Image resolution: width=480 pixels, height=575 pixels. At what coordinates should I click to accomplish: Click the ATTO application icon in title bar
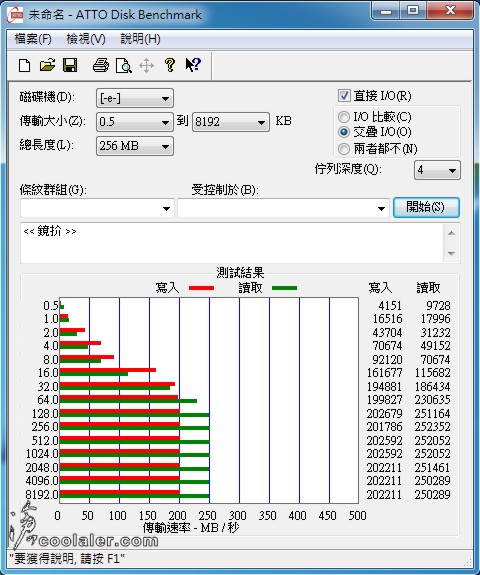(16, 15)
